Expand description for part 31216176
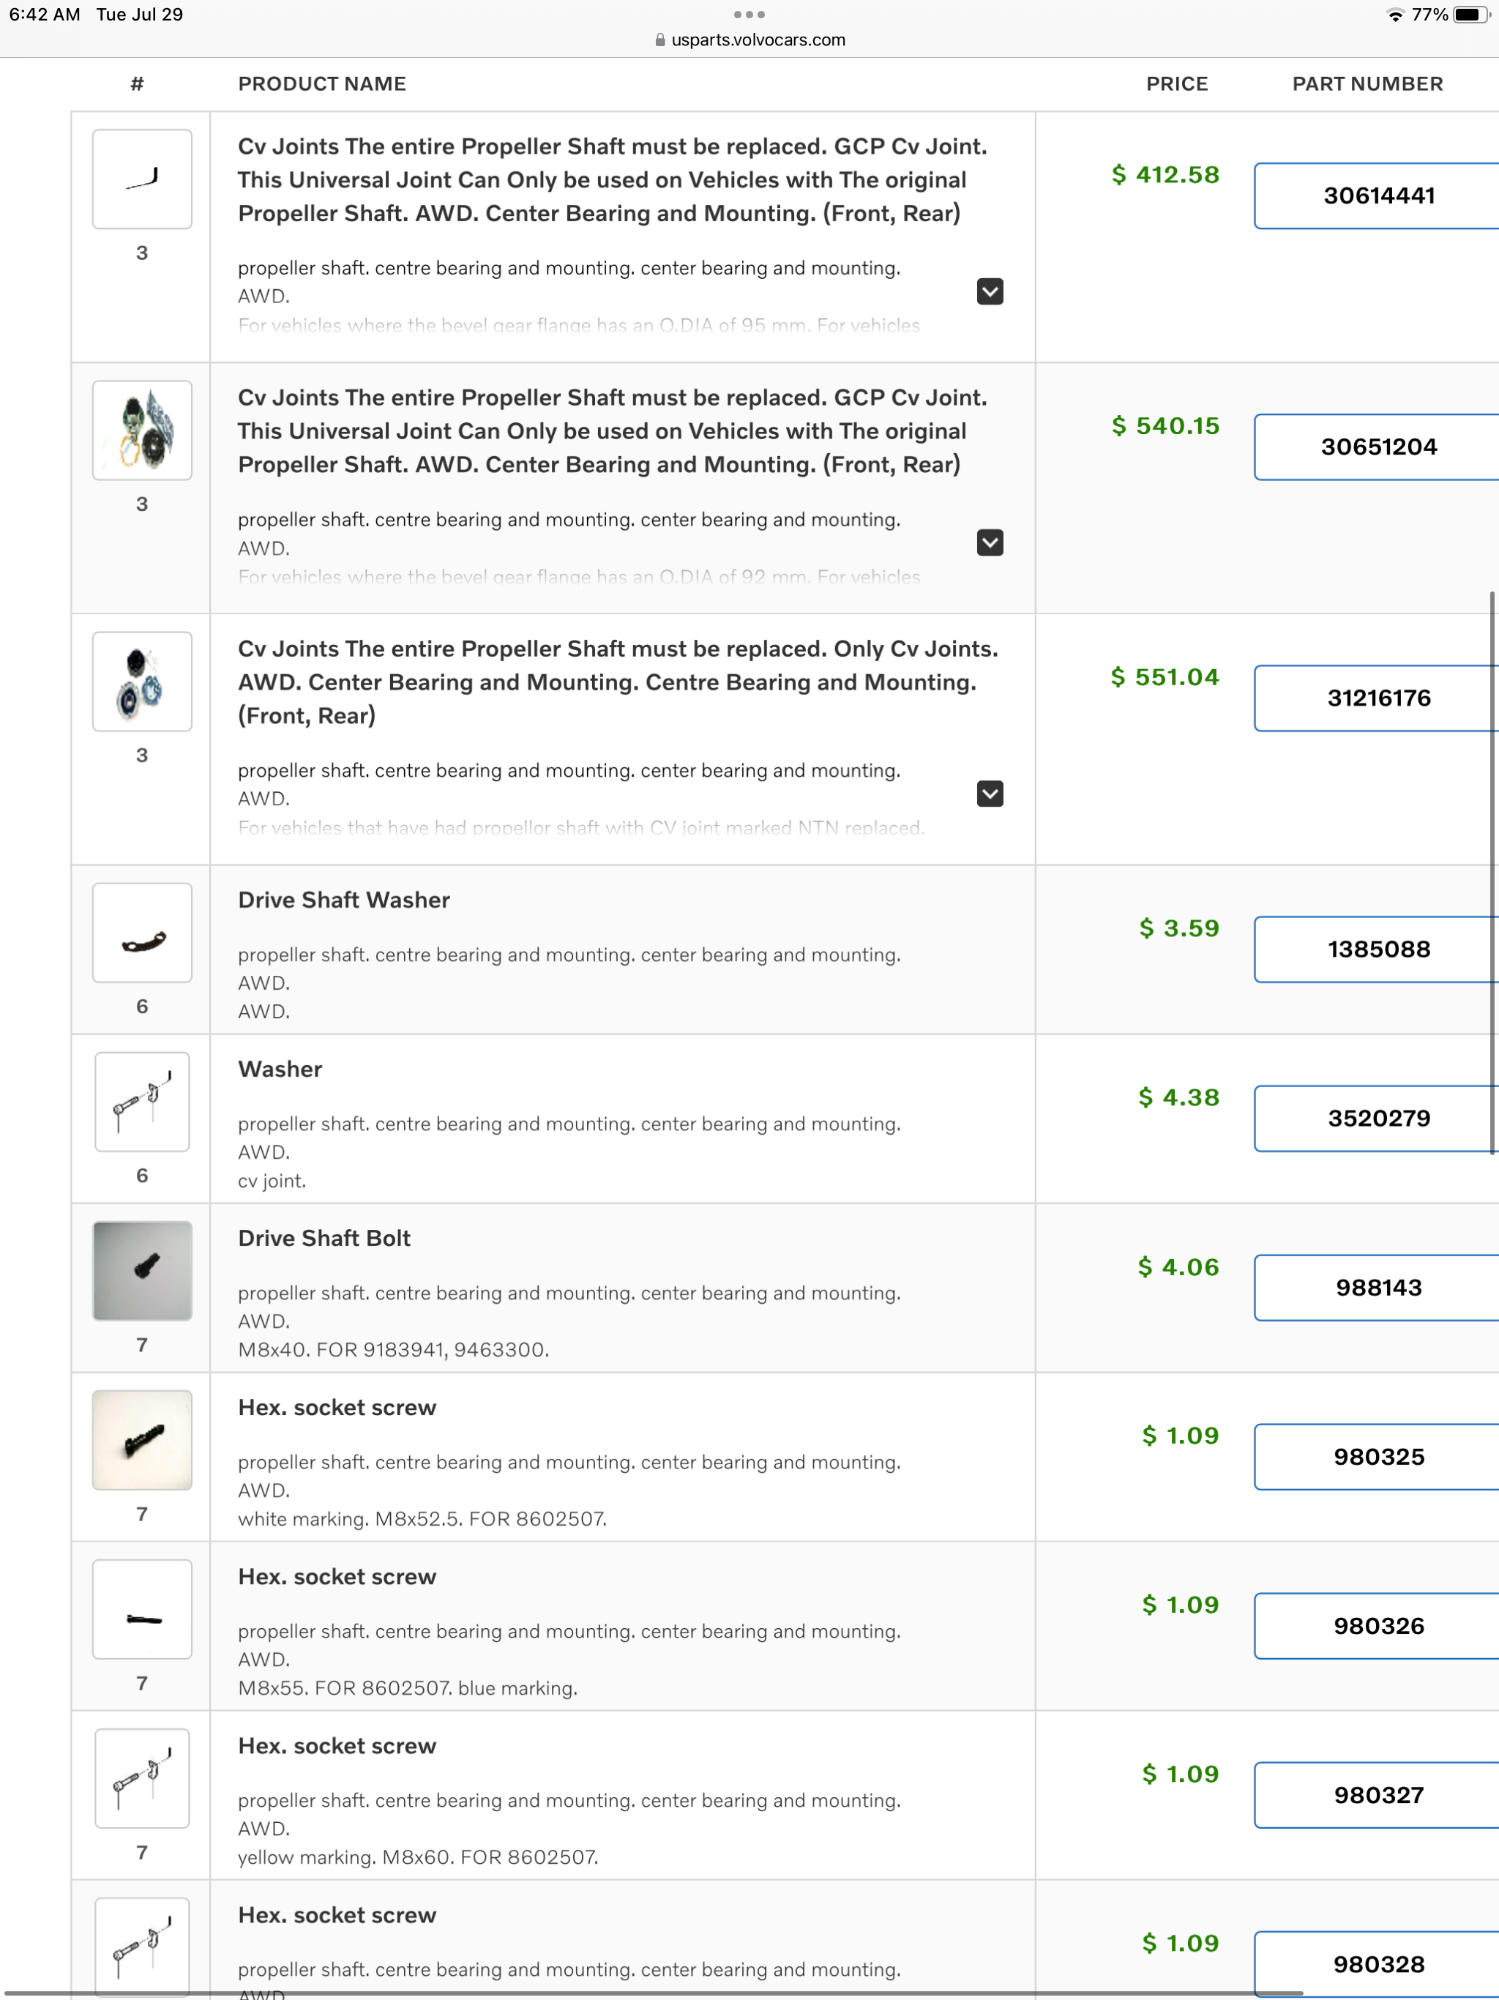Image resolution: width=1499 pixels, height=2000 pixels. (989, 793)
